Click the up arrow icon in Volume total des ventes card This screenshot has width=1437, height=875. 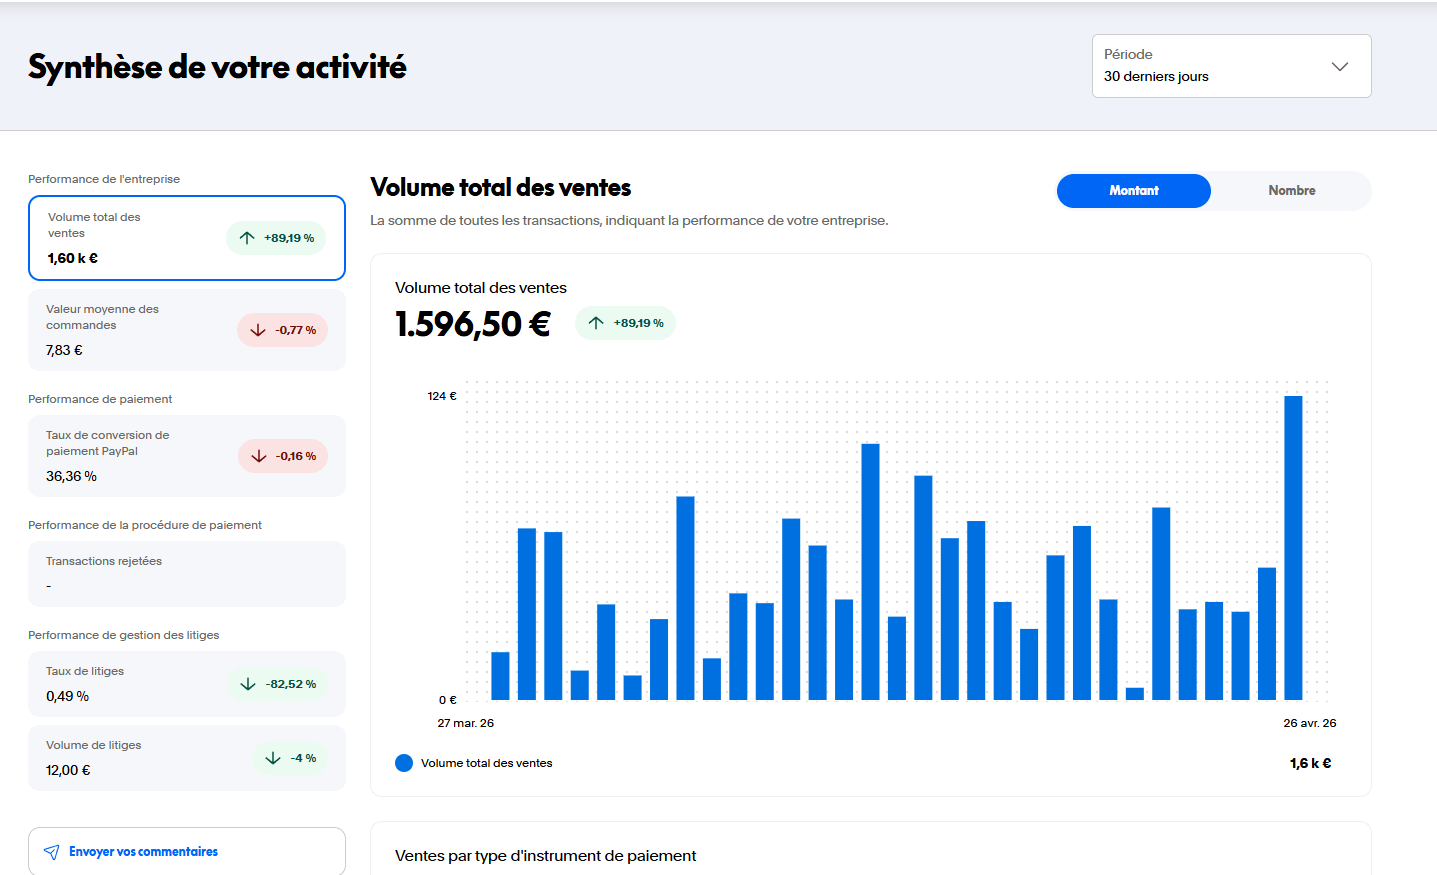(247, 238)
